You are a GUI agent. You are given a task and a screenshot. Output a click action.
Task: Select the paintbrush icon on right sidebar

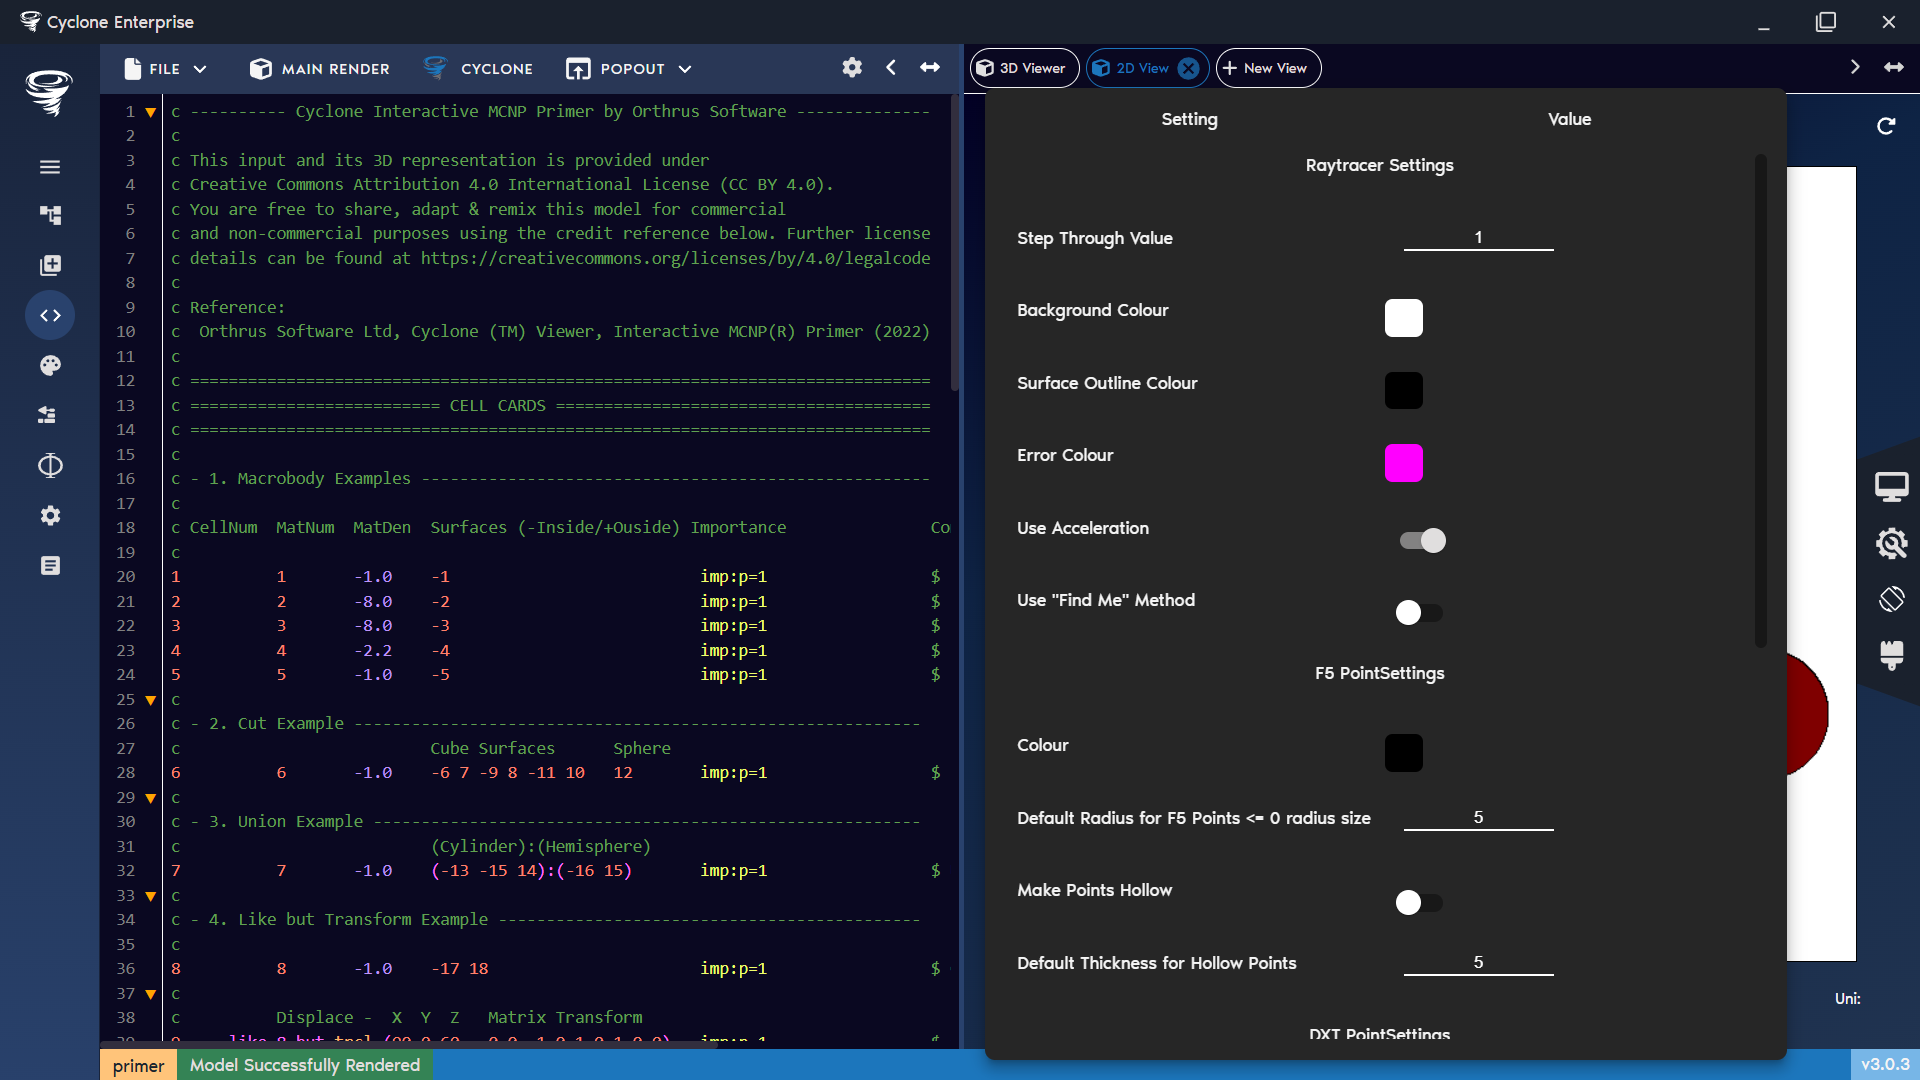tap(1893, 657)
